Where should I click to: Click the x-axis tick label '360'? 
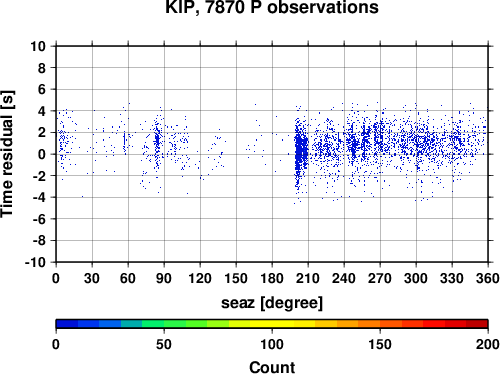(488, 278)
